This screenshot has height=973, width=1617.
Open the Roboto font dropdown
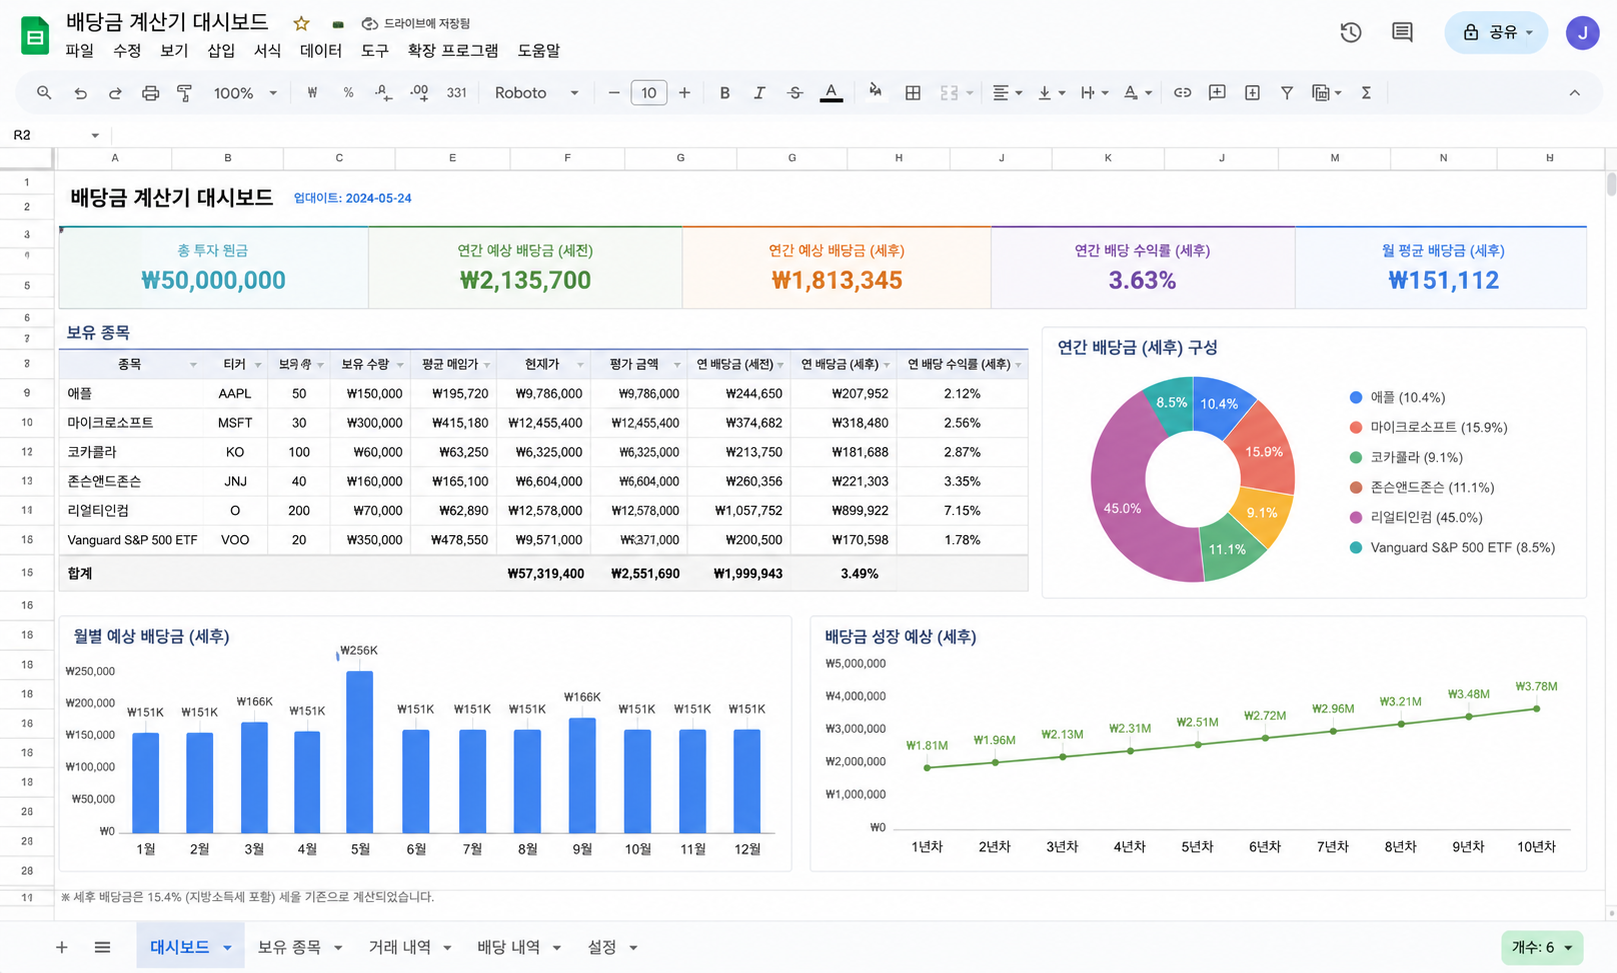(x=536, y=93)
